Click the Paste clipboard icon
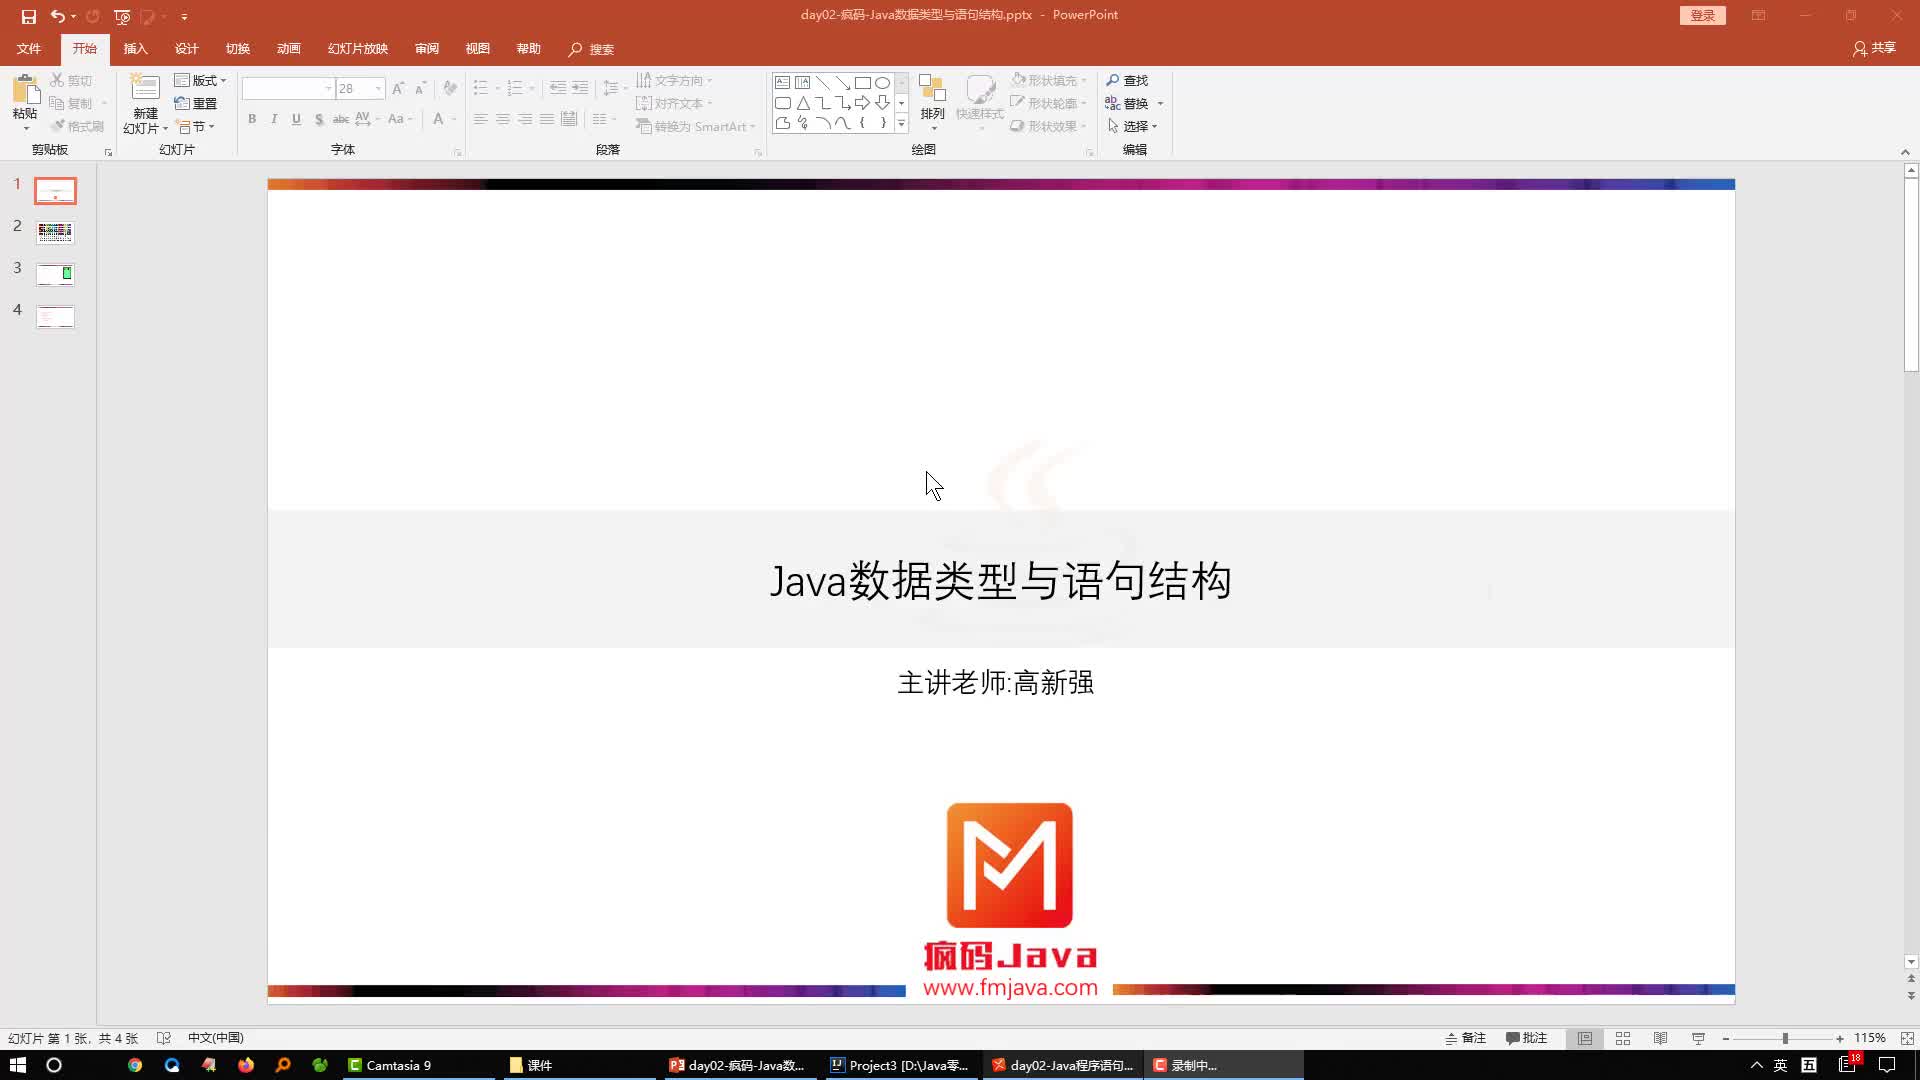Image resolution: width=1920 pixels, height=1080 pixels. [x=25, y=90]
